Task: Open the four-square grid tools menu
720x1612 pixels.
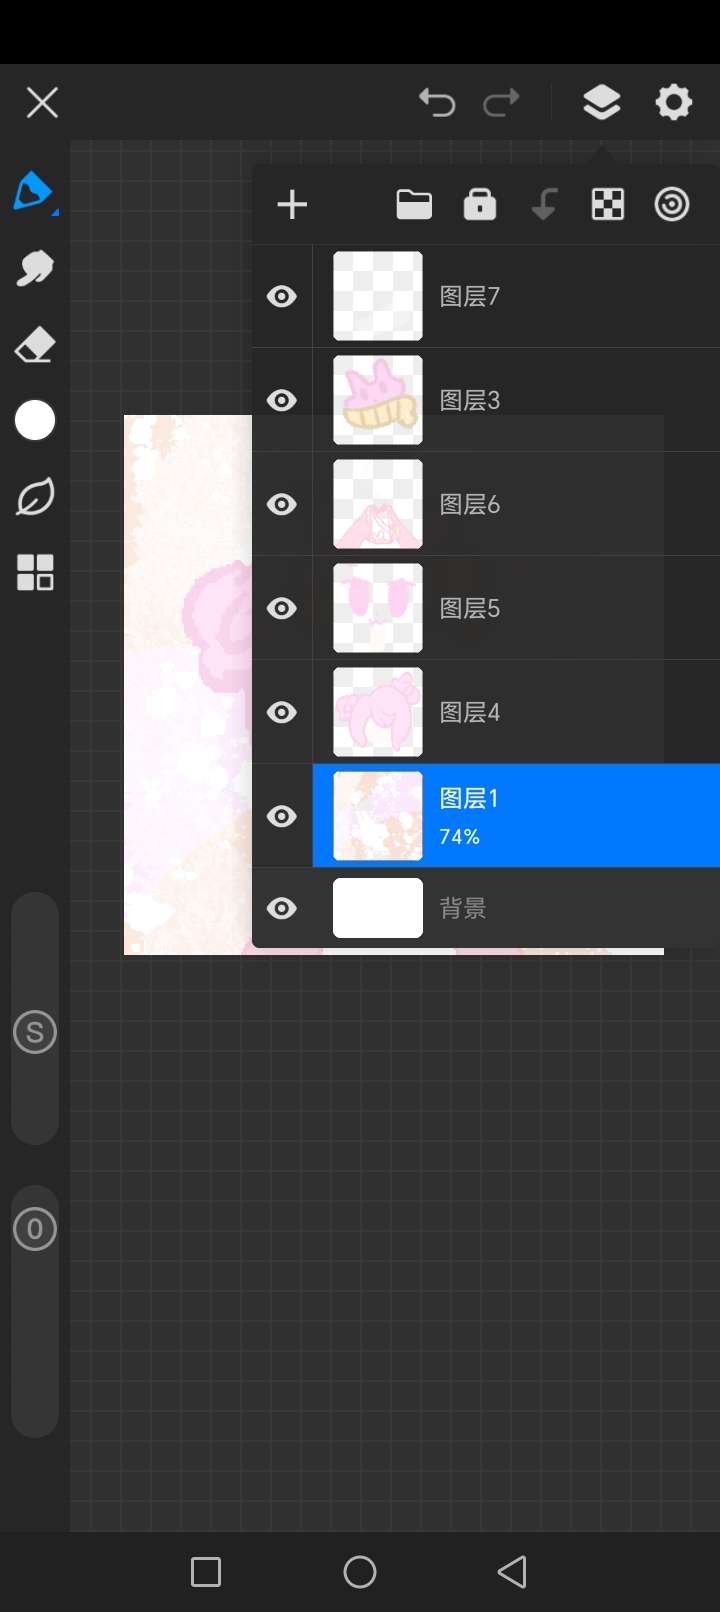Action: (x=35, y=573)
